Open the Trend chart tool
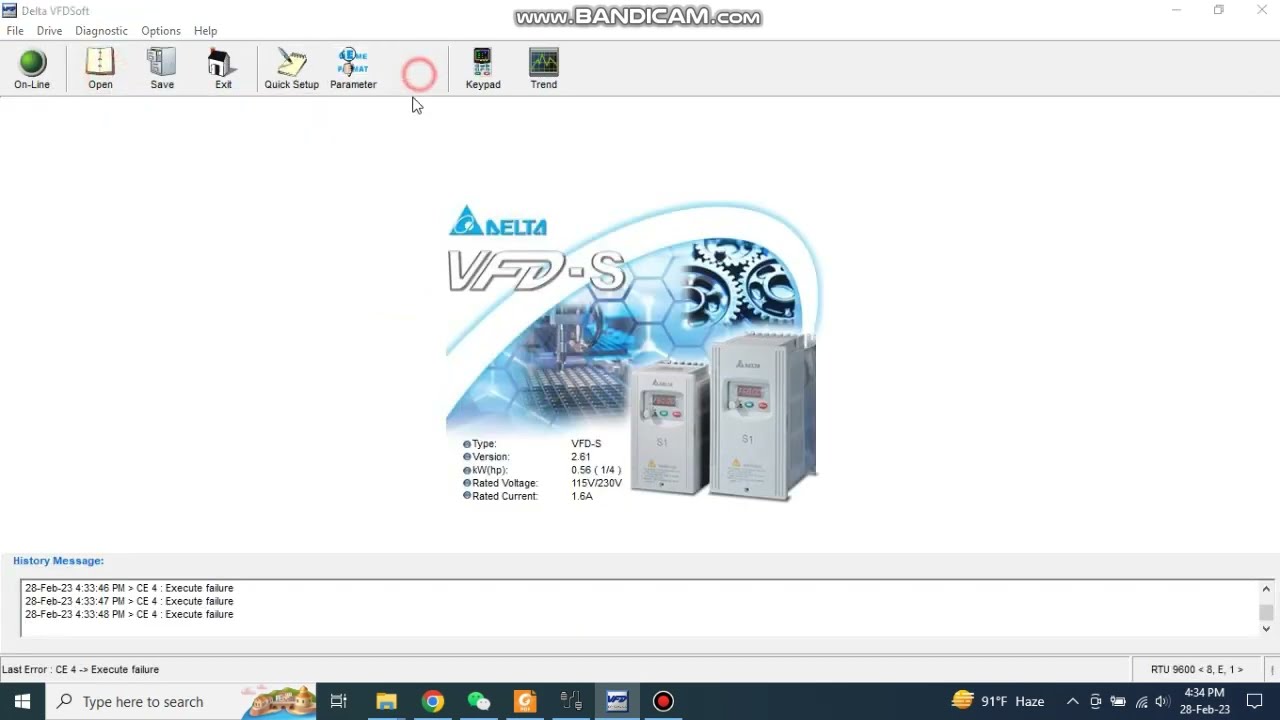1280x720 pixels. point(544,69)
